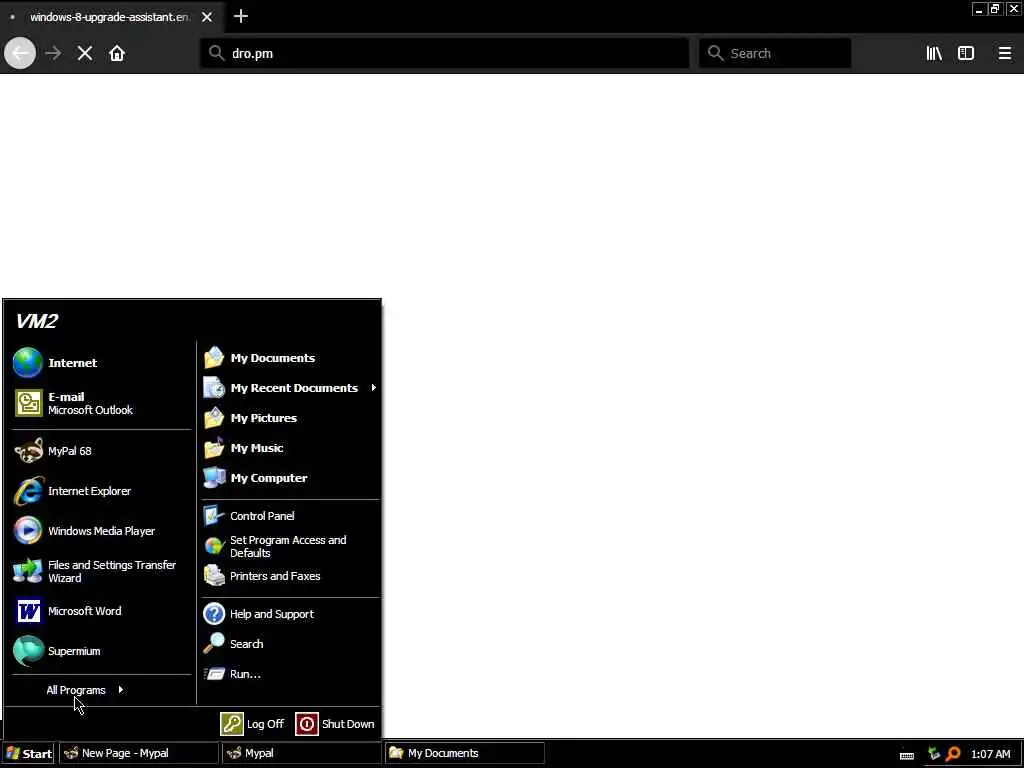This screenshot has width=1024, height=768.
Task: Launch Microsoft Word from Start menu
Action: [101, 611]
